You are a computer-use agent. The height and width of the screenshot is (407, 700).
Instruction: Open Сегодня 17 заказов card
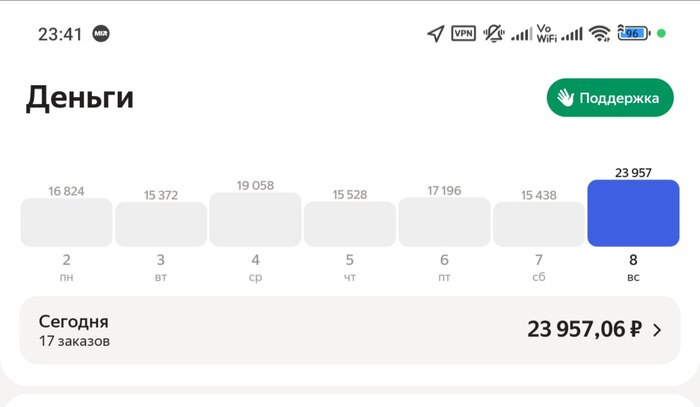pos(350,330)
